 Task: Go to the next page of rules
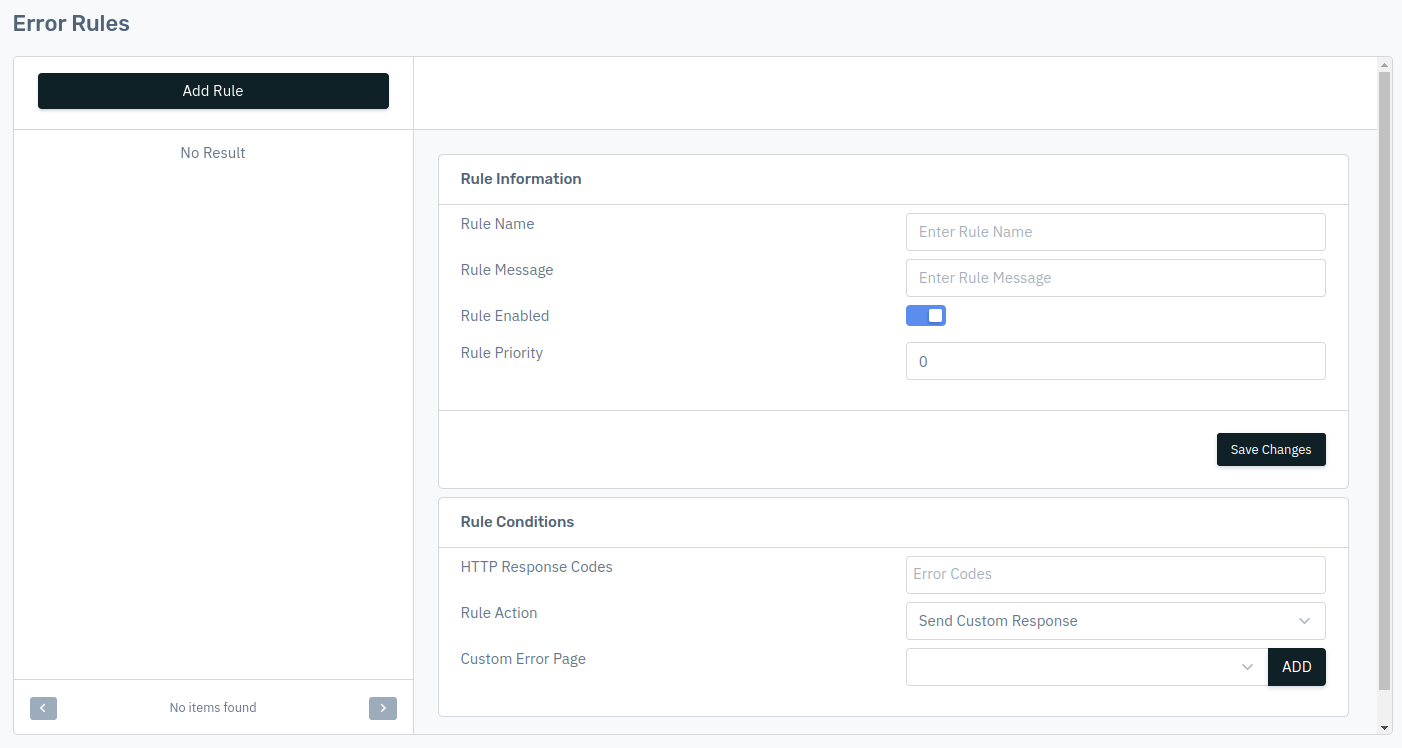[383, 708]
